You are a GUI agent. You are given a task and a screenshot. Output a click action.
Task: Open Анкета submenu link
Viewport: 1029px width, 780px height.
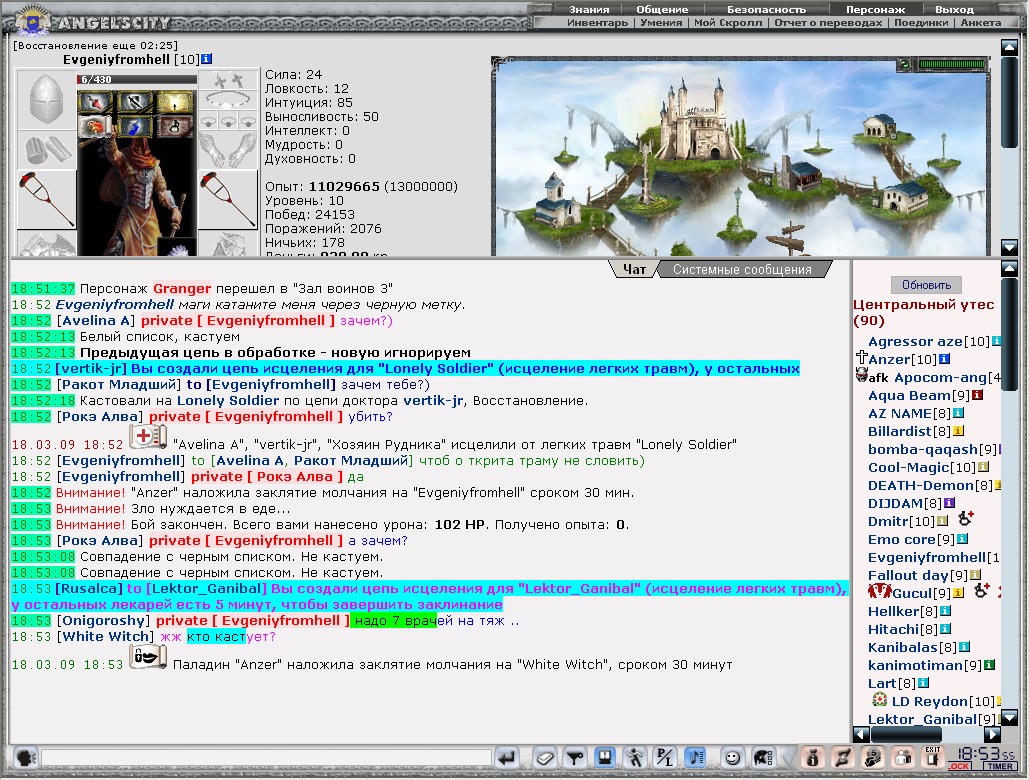click(x=980, y=22)
